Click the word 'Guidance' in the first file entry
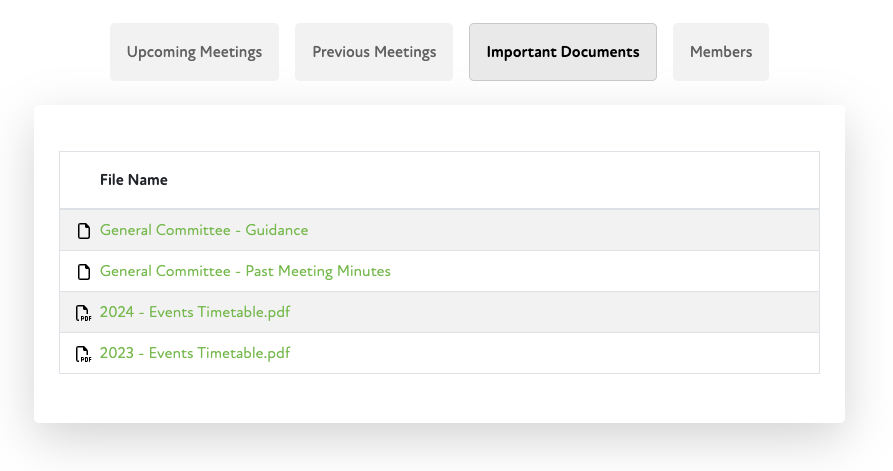Image resolution: width=893 pixels, height=471 pixels. point(278,231)
